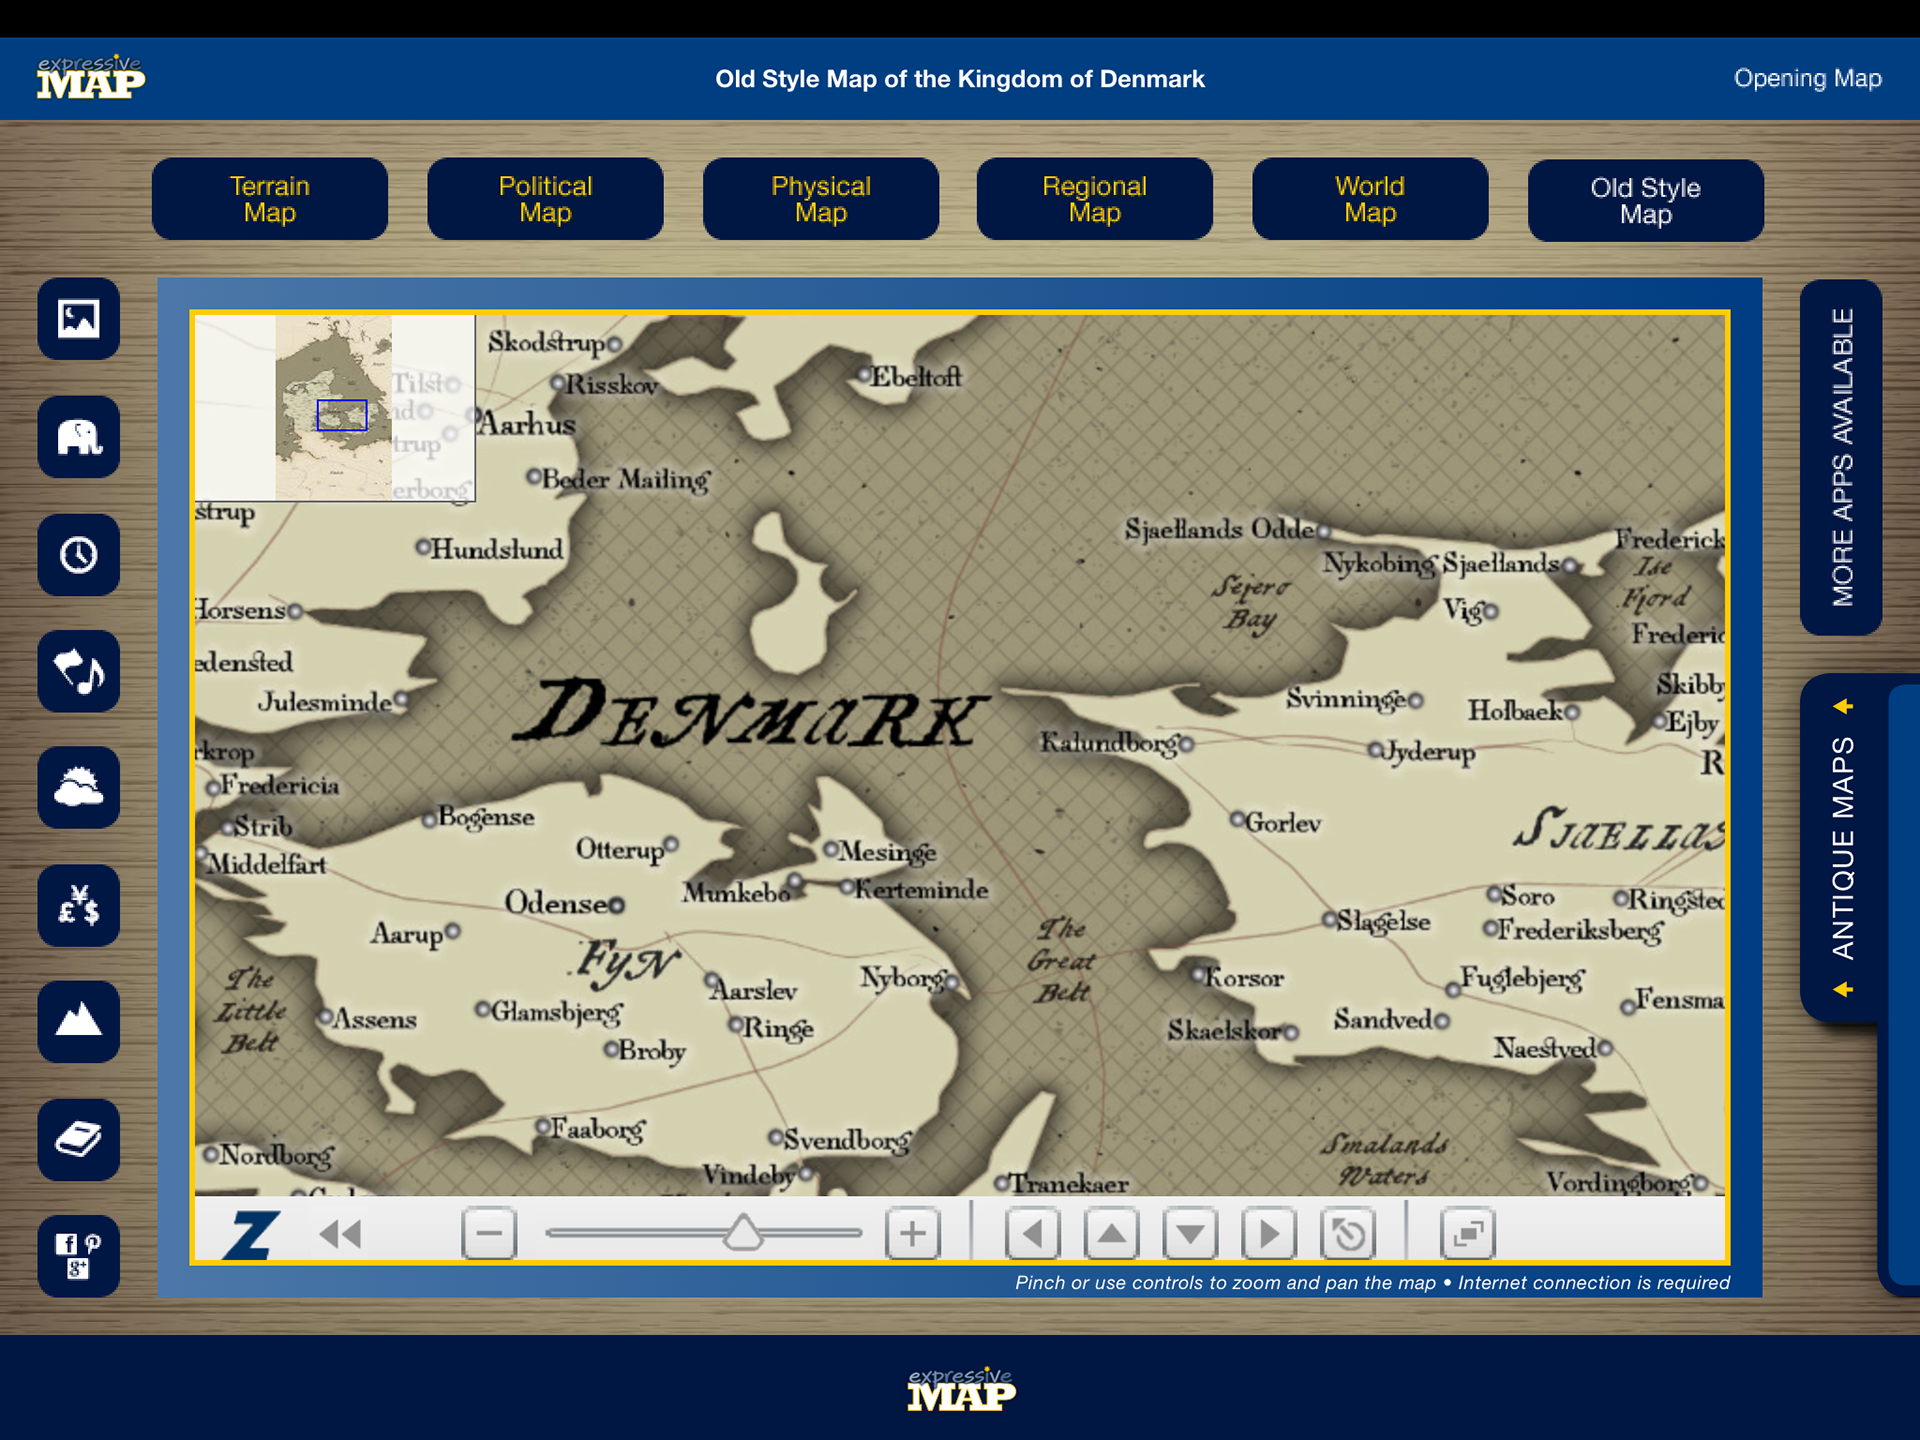Open the social sharing icon

point(79,1257)
